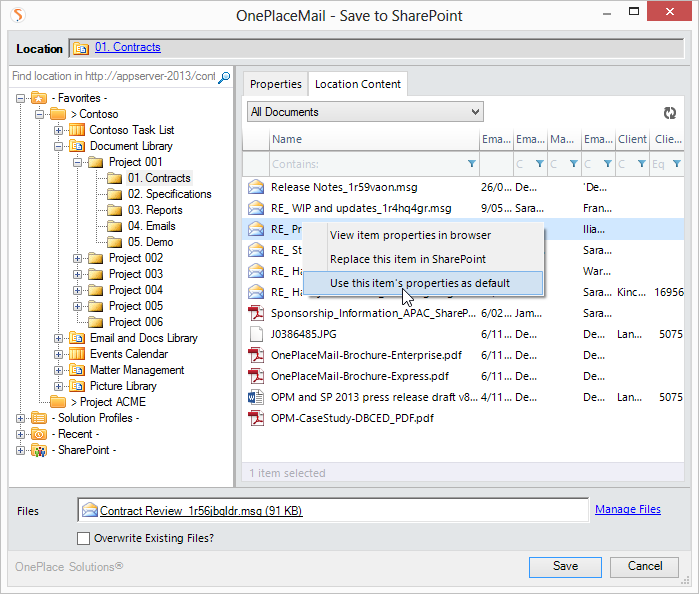The image size is (699, 594).
Task: Click the search magnifier icon in location box
Action: (224, 77)
